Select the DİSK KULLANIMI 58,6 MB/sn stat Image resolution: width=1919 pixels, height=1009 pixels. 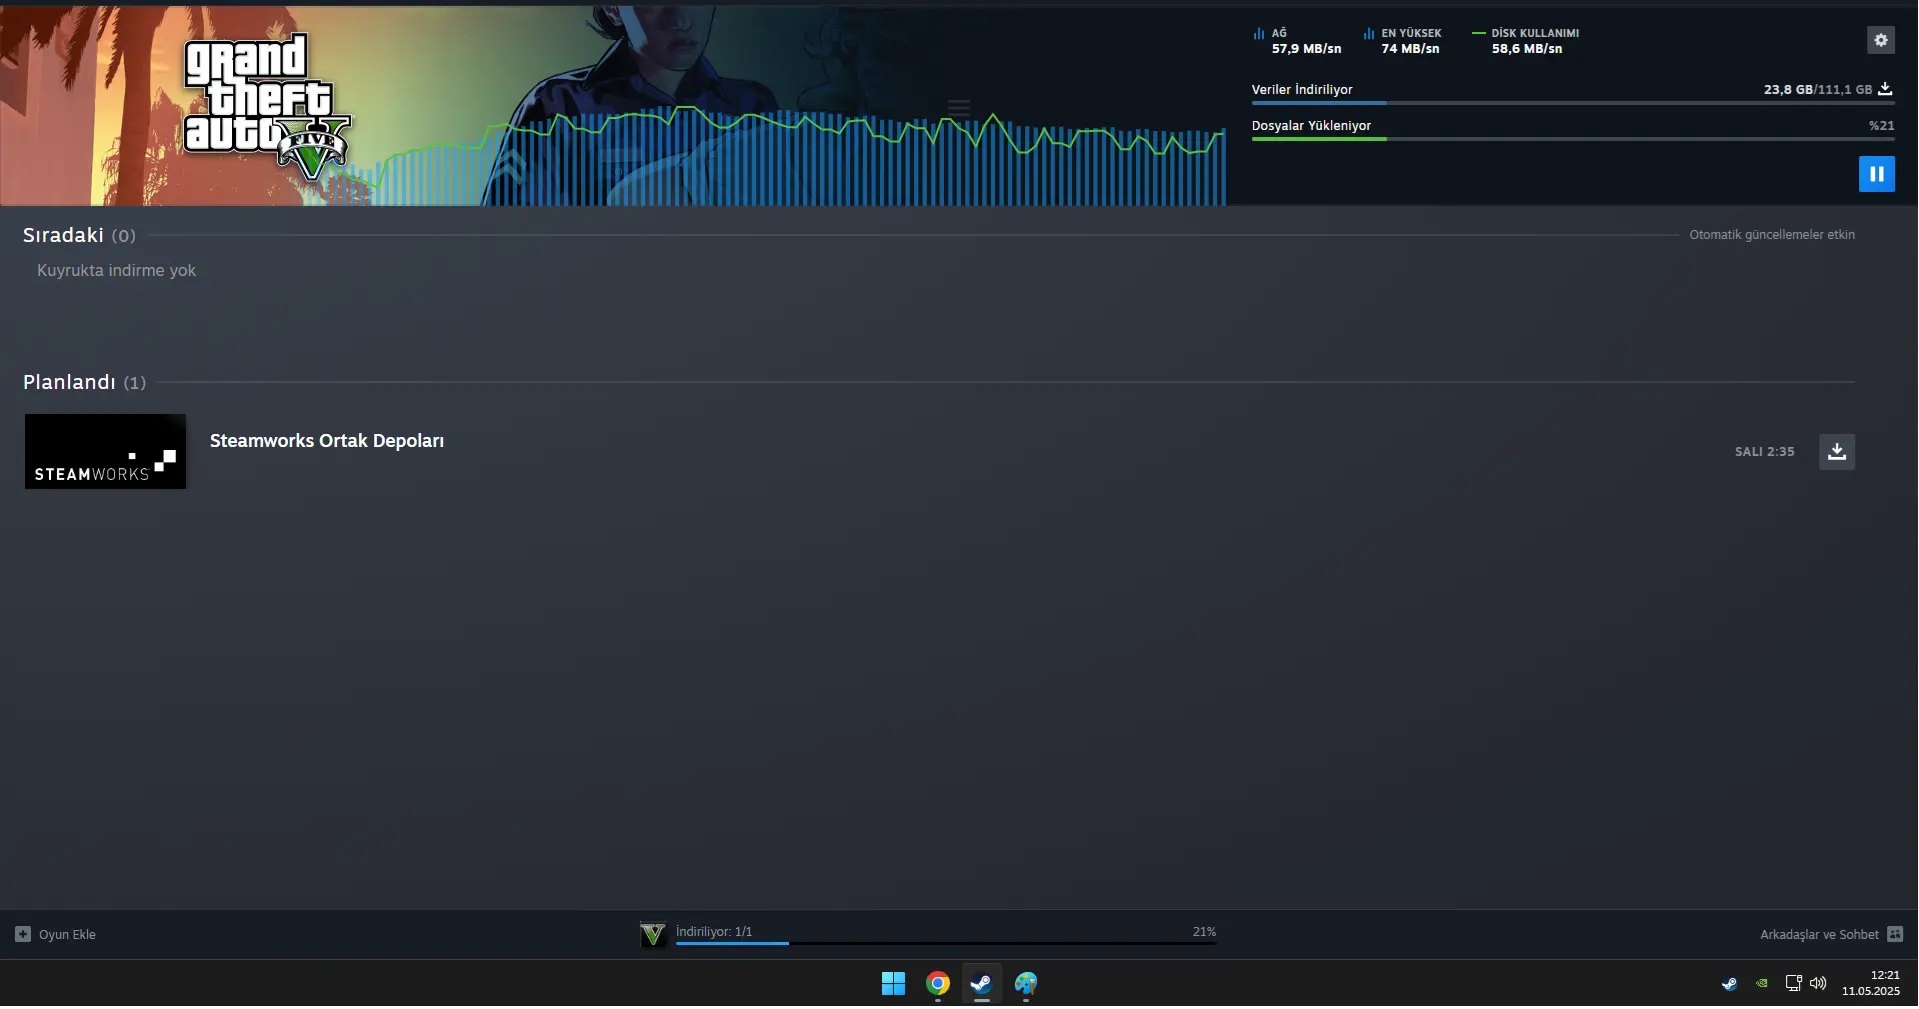click(x=1526, y=41)
